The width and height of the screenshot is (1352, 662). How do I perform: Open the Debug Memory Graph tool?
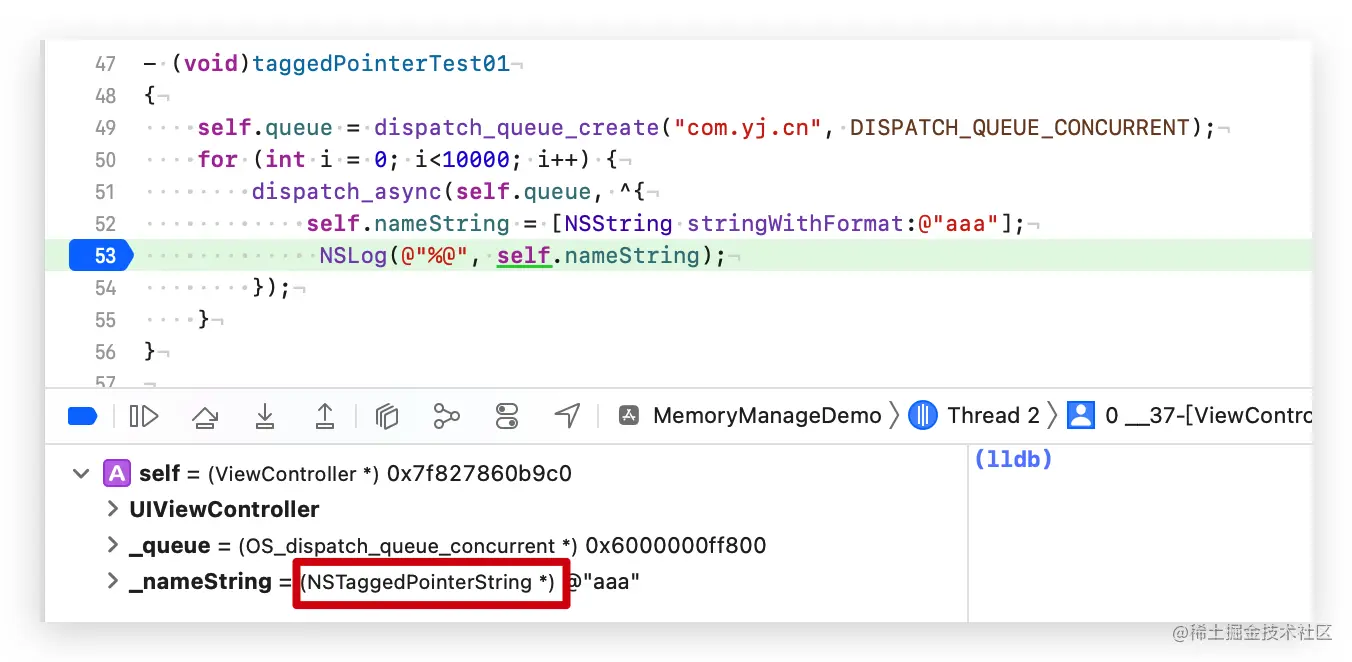[447, 415]
